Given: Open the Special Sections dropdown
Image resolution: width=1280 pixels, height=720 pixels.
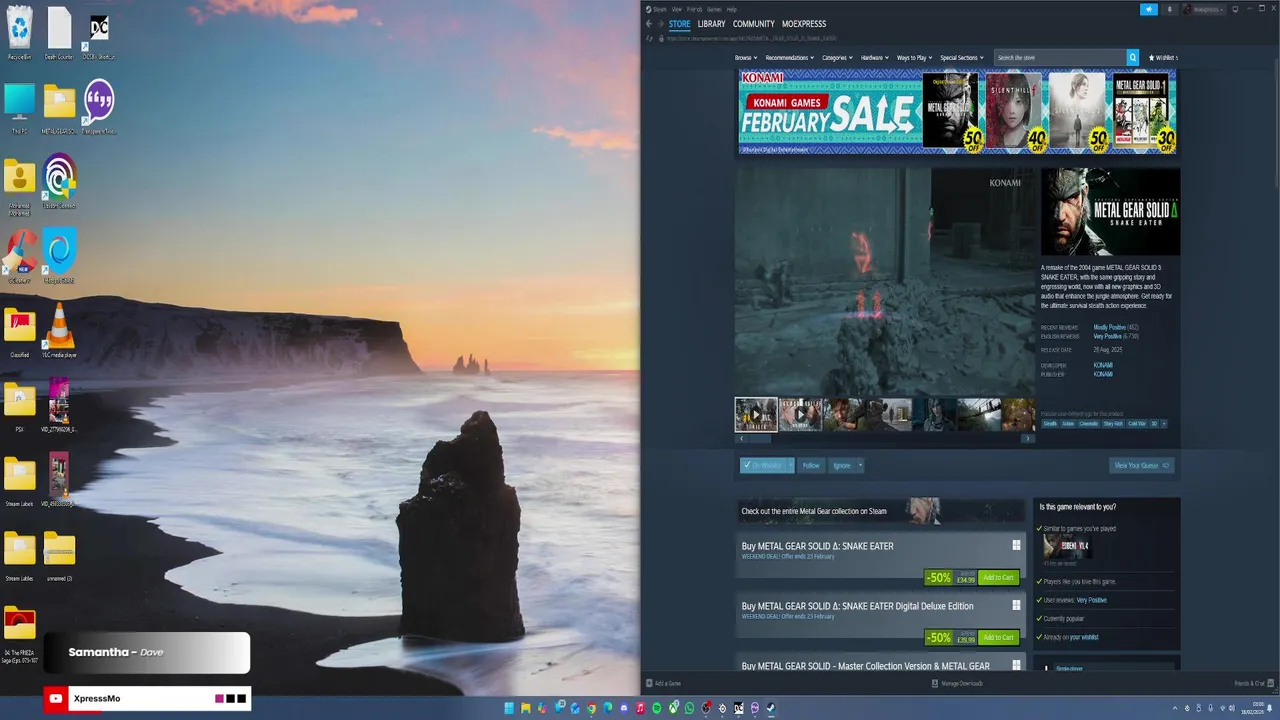Looking at the screenshot, I should coord(962,58).
